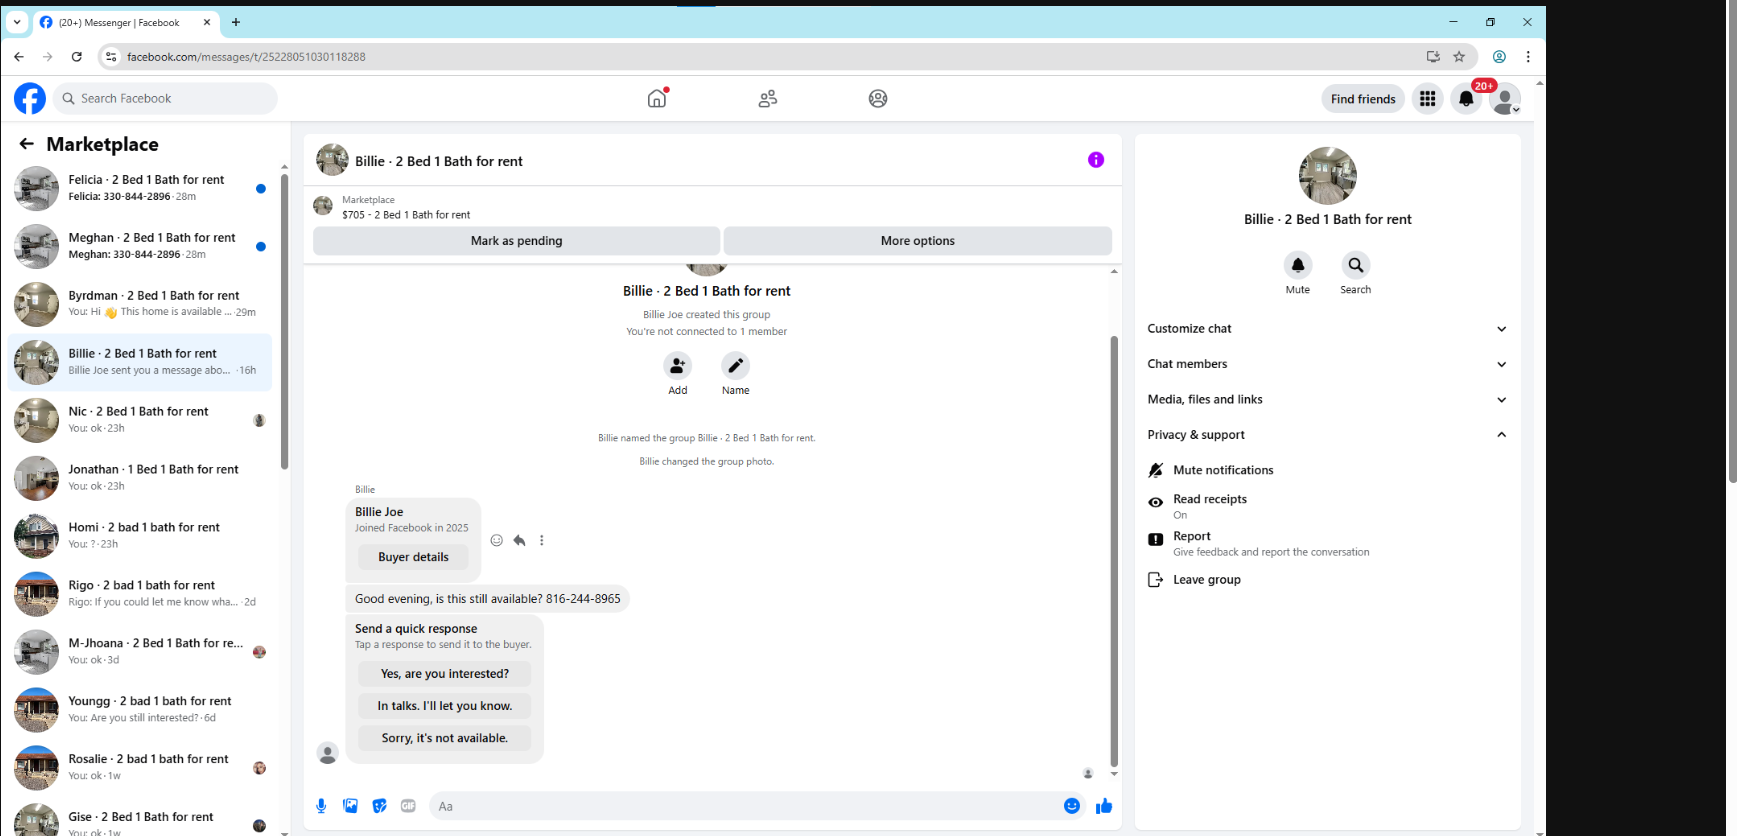Open the Notifications bell icon
Viewport: 1737px width, 836px height.
coord(1466,98)
